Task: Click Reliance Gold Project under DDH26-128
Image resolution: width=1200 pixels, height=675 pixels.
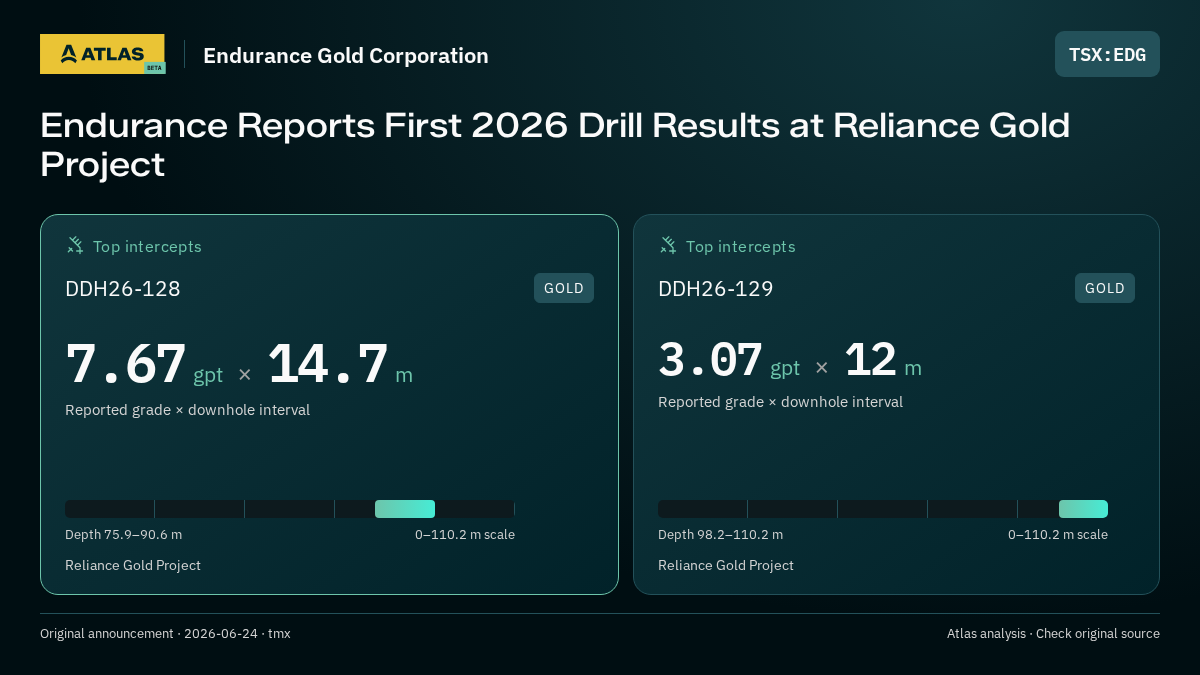Action: [133, 566]
